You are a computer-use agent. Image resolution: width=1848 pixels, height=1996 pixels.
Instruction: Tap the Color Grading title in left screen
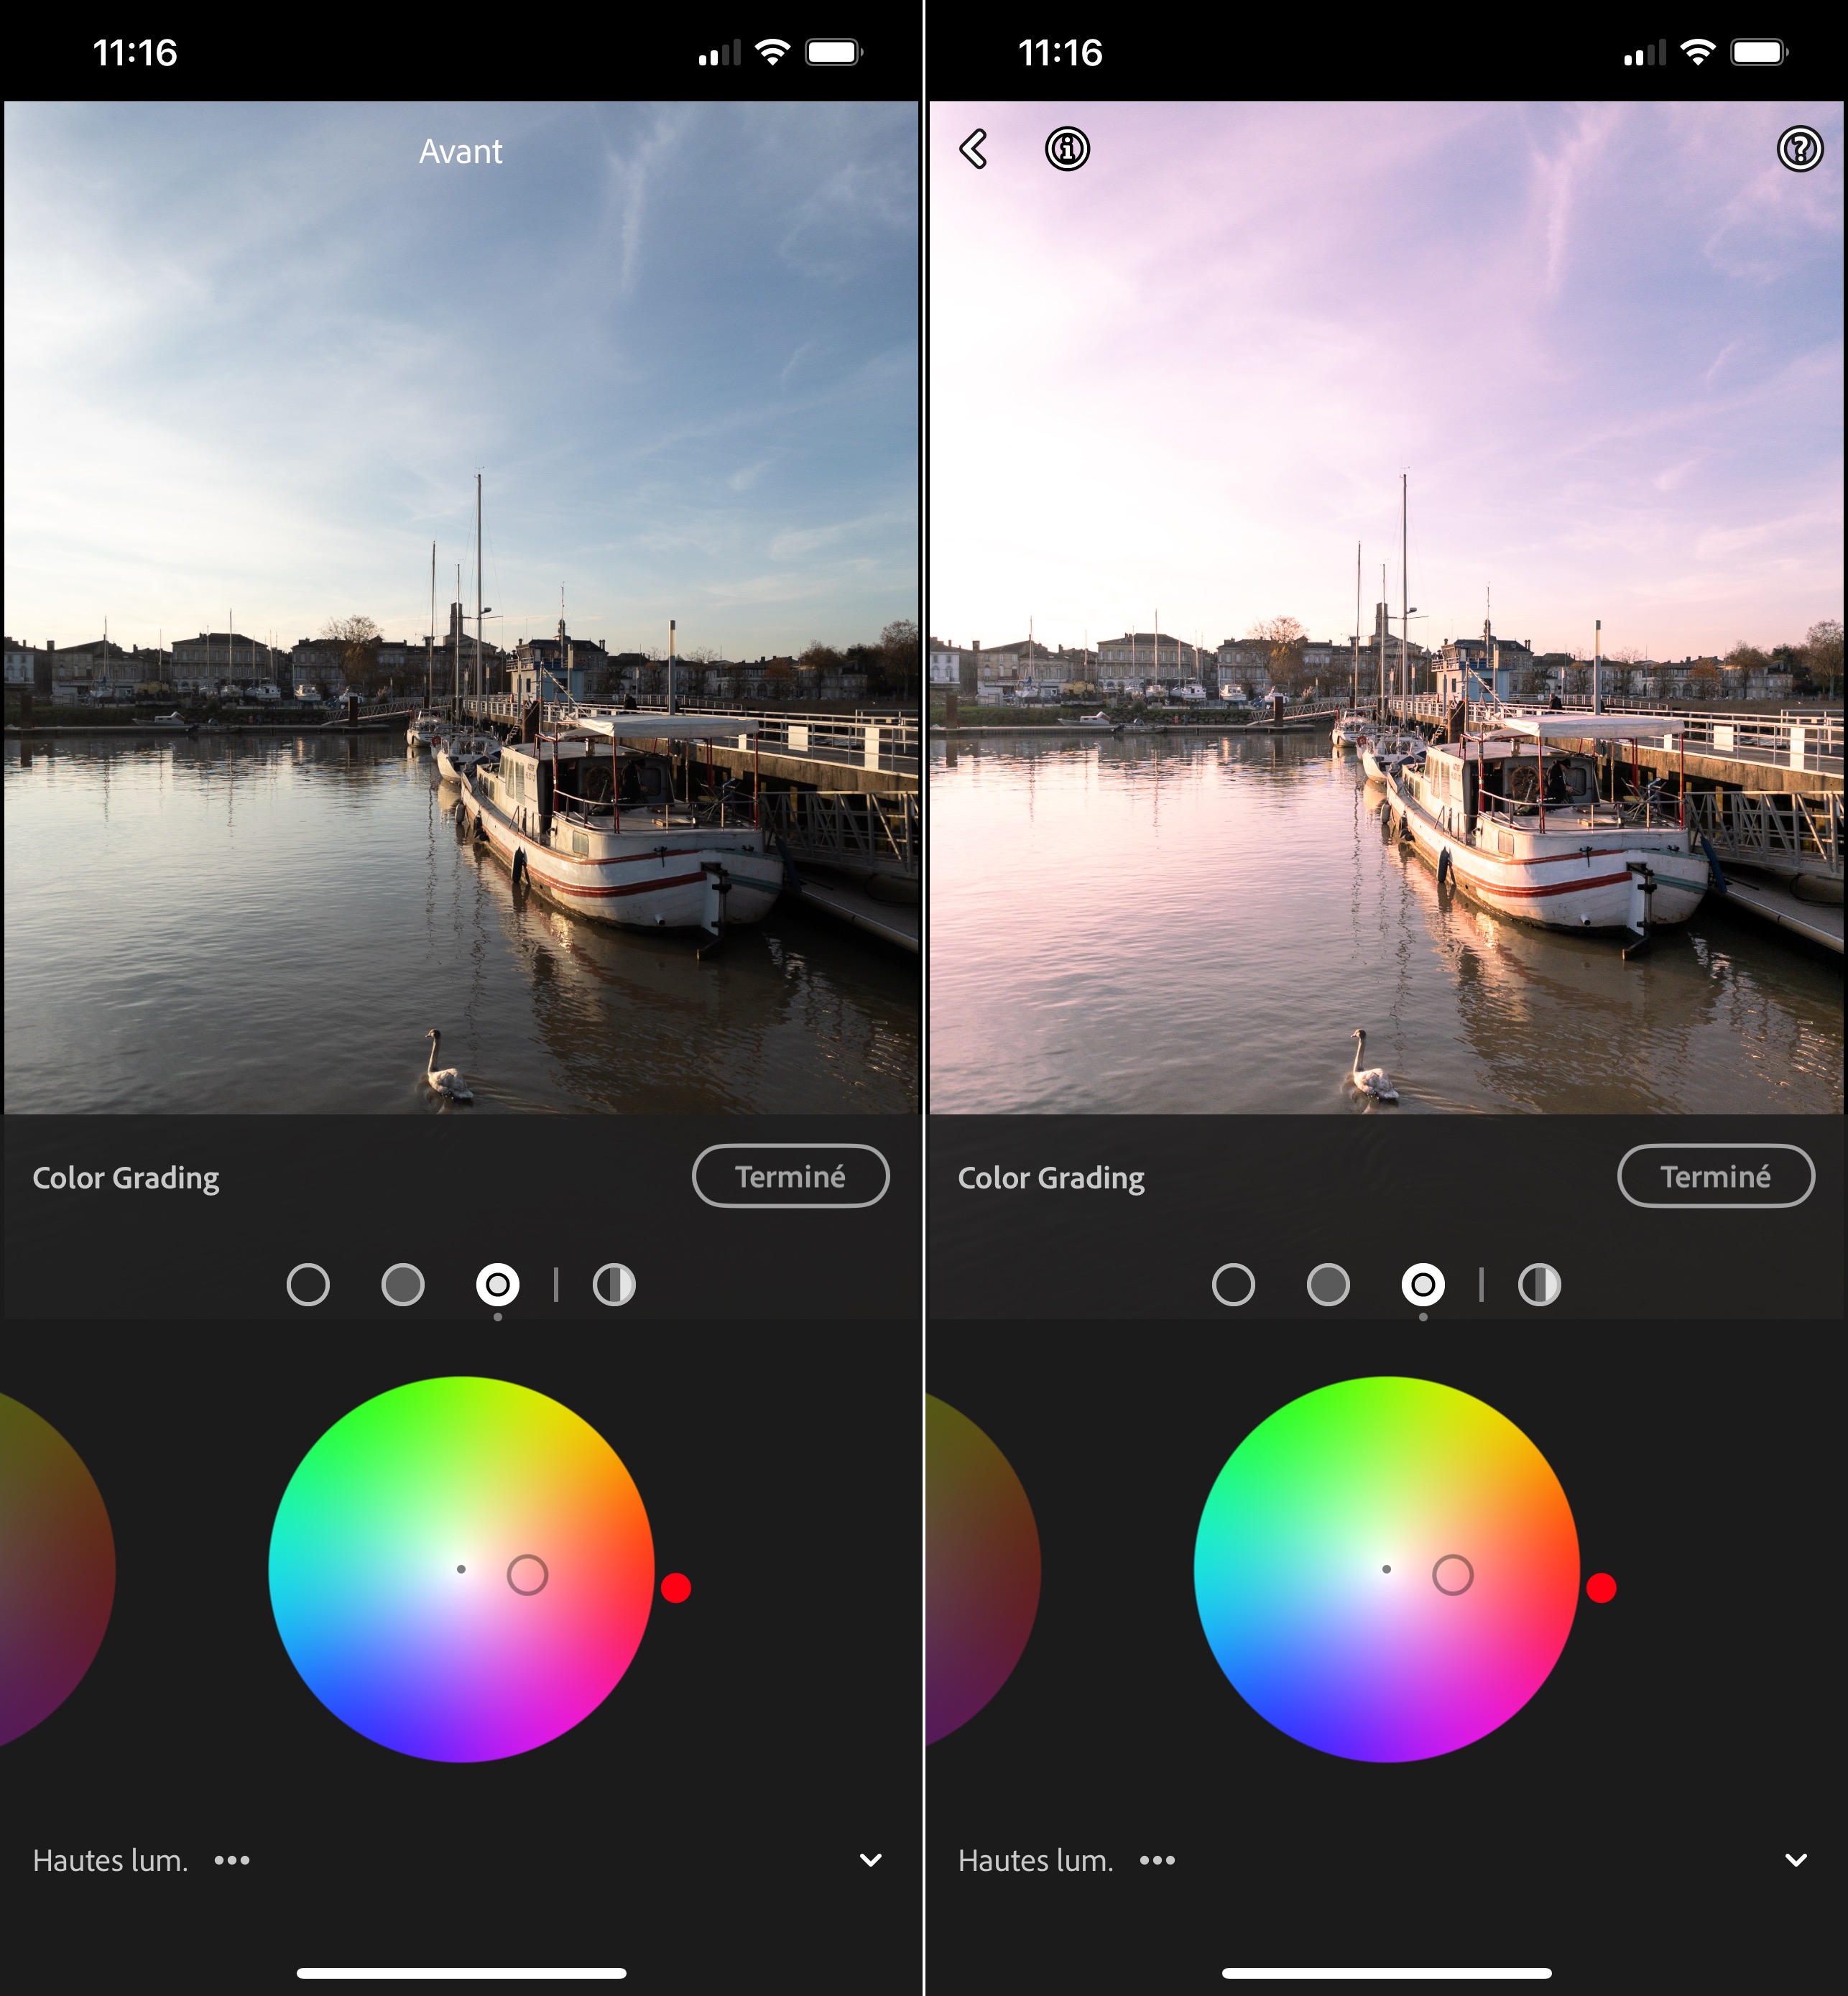tap(126, 1178)
